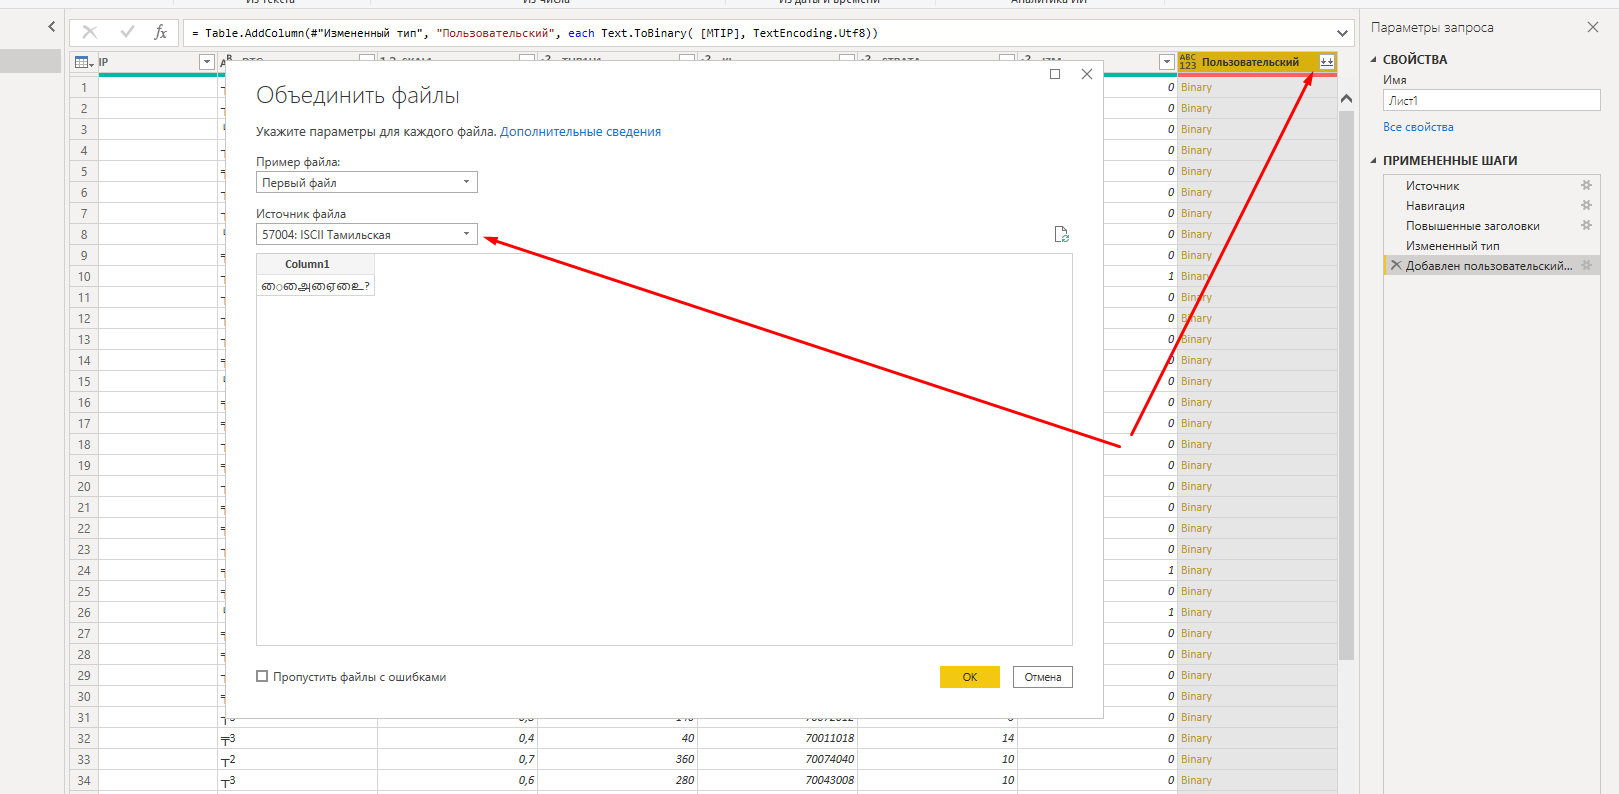Click the ABC123 data type icon of Пользовательский
Image resolution: width=1619 pixels, height=794 pixels.
[1188, 62]
